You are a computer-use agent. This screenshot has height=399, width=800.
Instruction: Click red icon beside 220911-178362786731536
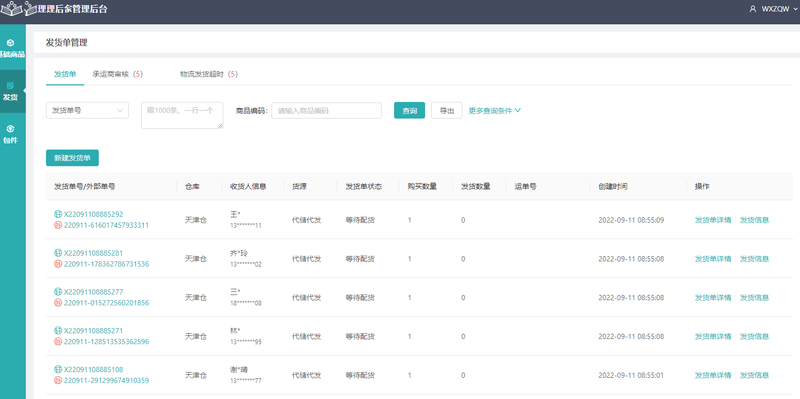click(x=58, y=264)
